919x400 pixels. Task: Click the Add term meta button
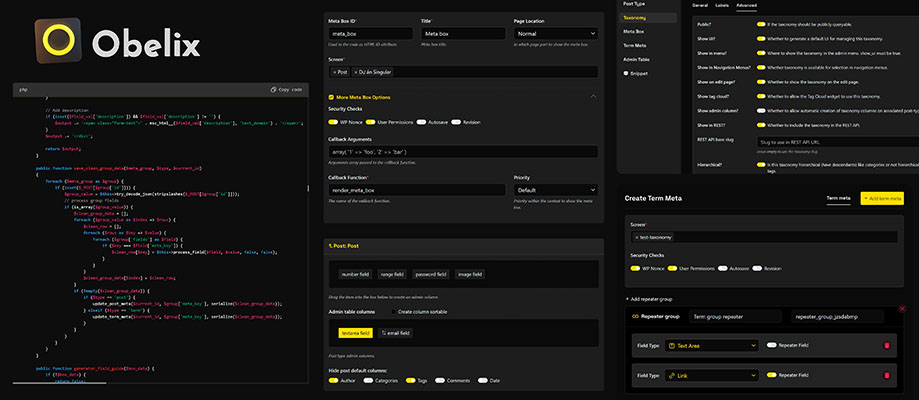pos(881,199)
